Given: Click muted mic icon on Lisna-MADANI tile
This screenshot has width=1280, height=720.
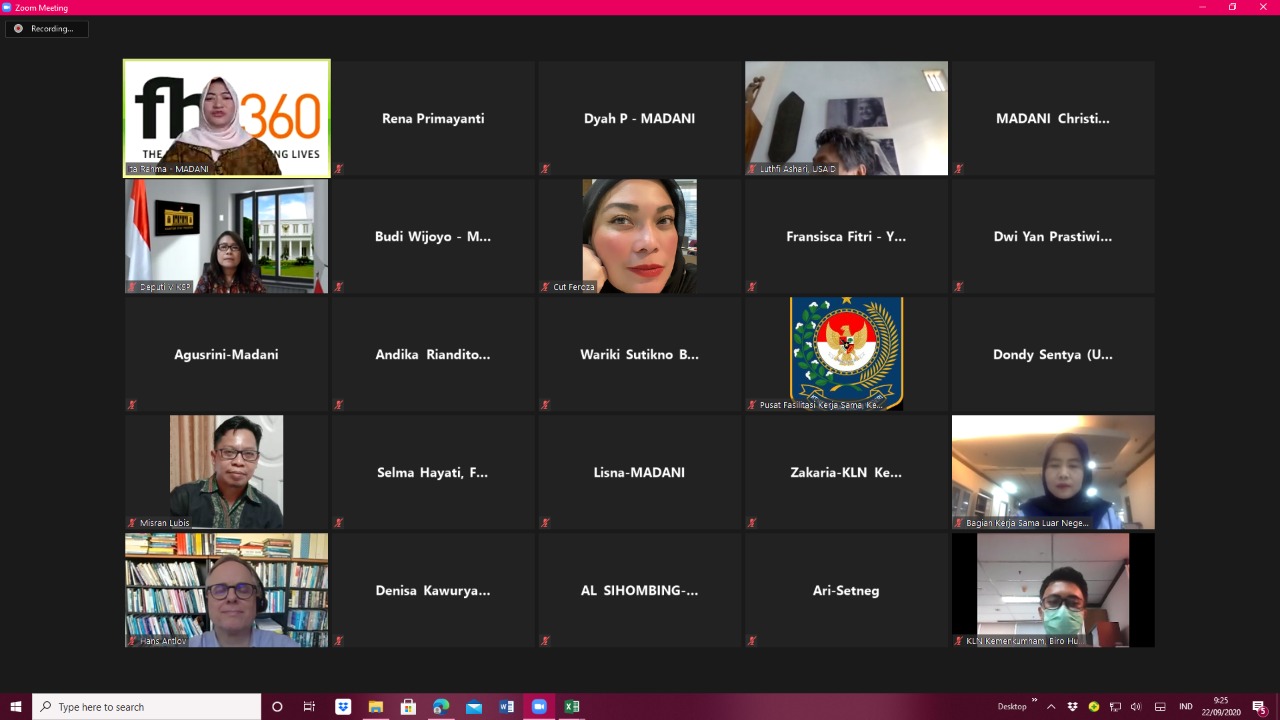Looking at the screenshot, I should click(545, 523).
